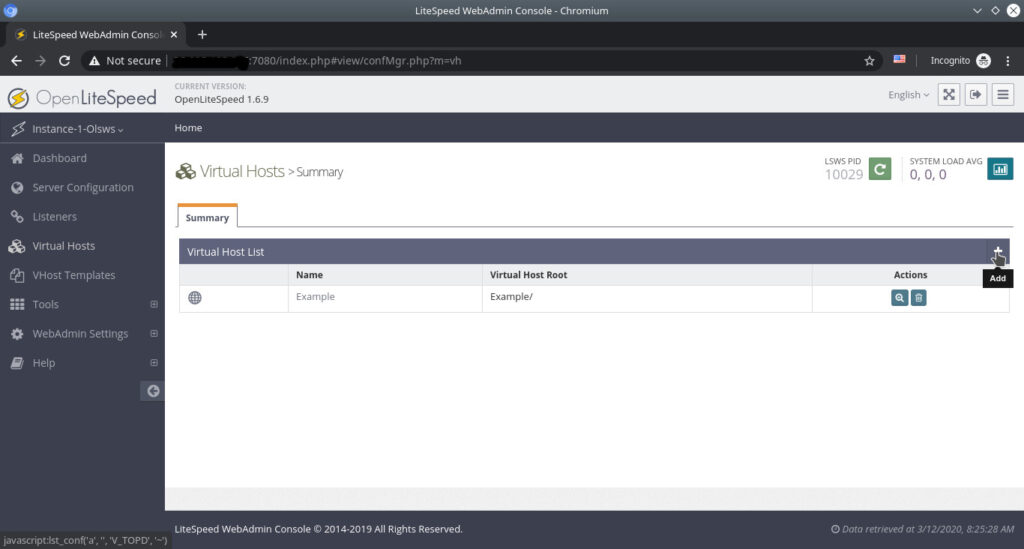Screen dimensions: 1024x549
Task: Add a new virtual host with the plus icon
Action: pyautogui.click(x=997, y=251)
